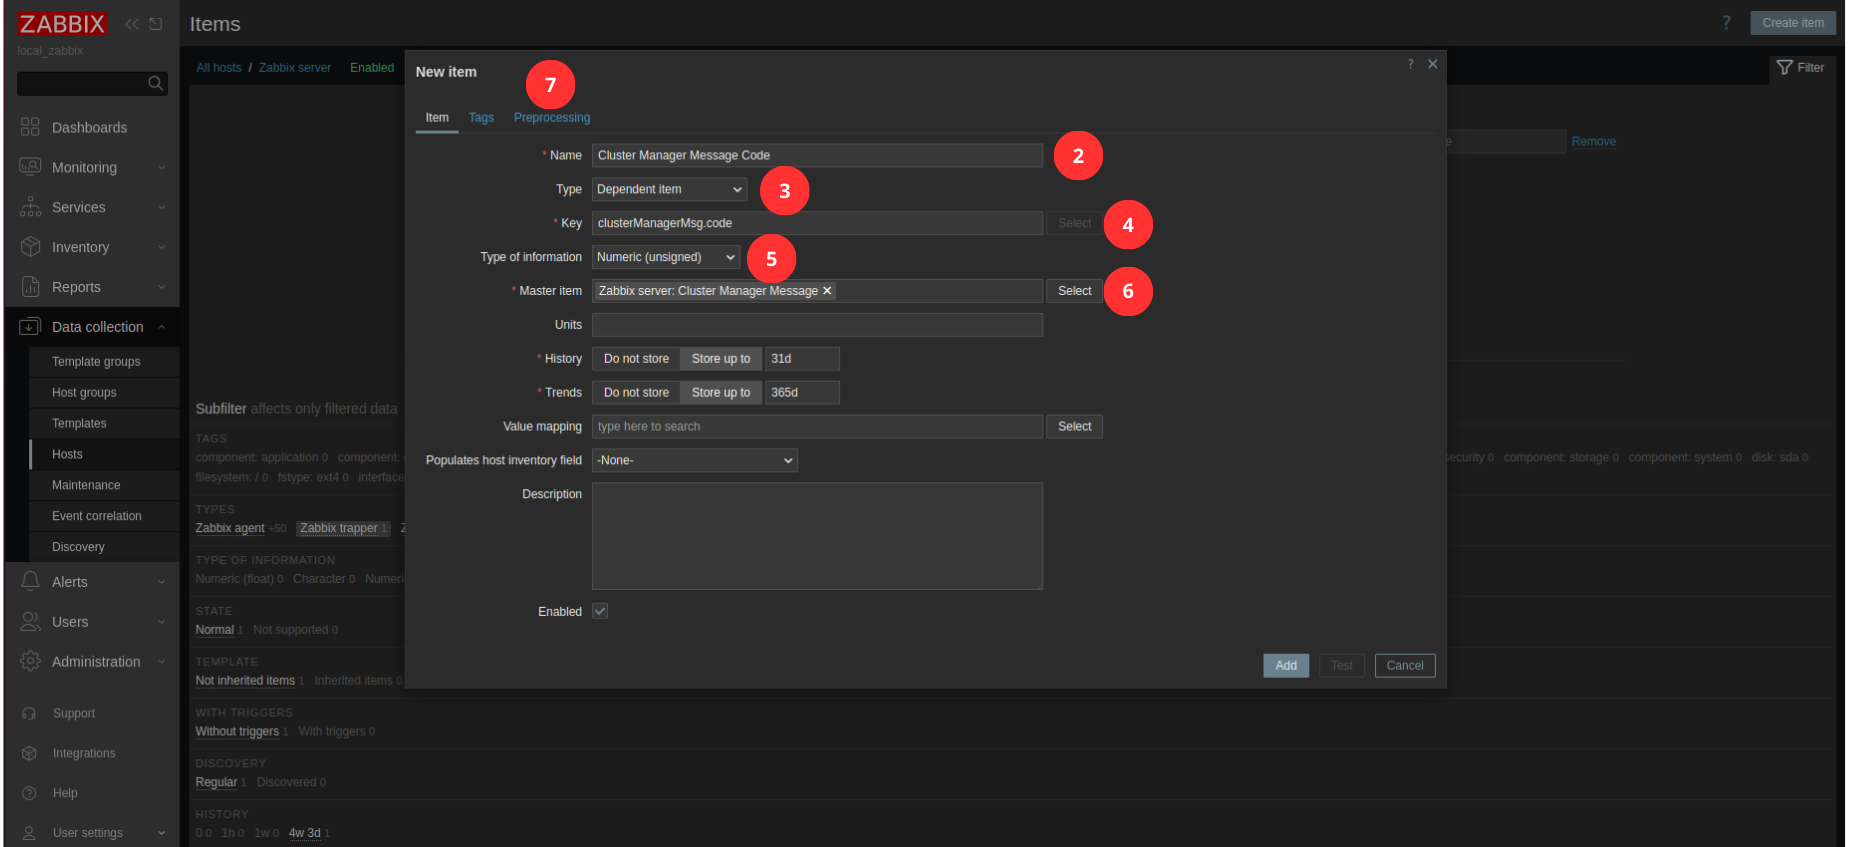The image size is (1849, 847).
Task: Click the Services icon in sidebar
Action: coord(30,207)
